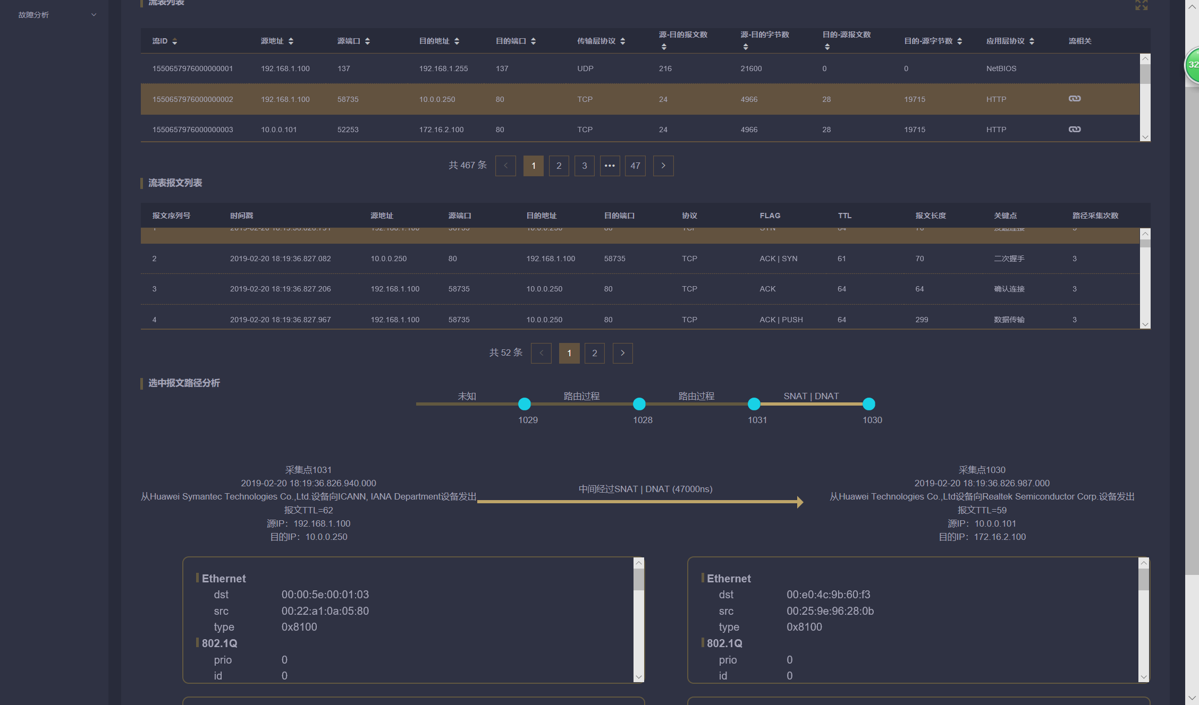Screen dimensions: 1199x705
Task: Jump to page 47 of flow list
Action: 635,166
